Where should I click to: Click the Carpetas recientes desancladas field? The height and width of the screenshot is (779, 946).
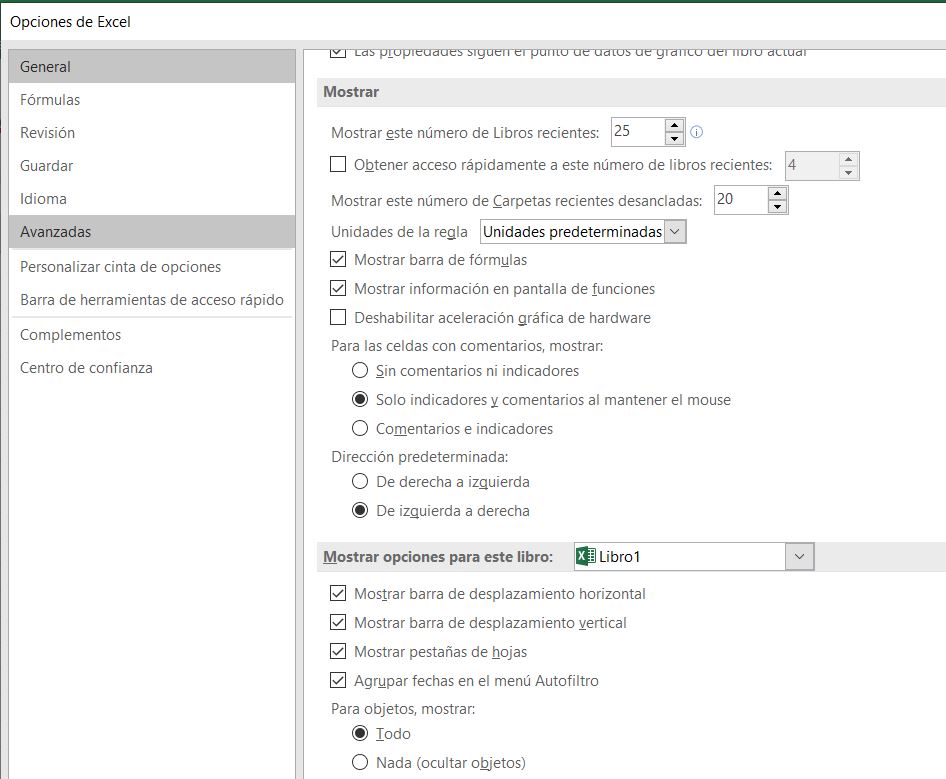tap(741, 200)
